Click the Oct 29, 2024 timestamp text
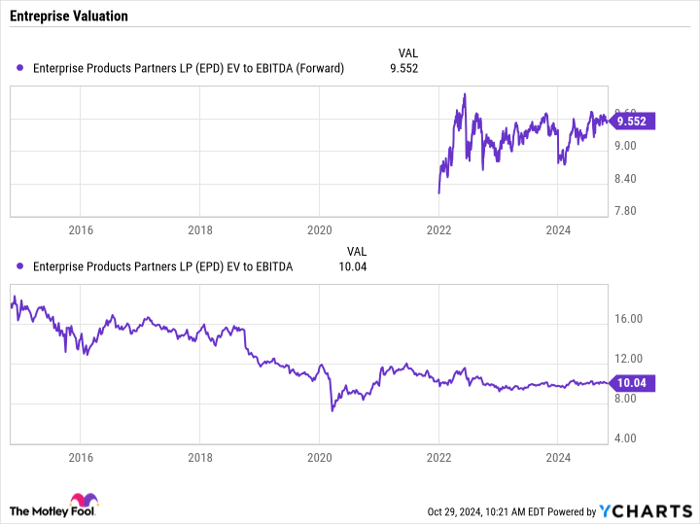The height and width of the screenshot is (524, 700). click(x=454, y=512)
